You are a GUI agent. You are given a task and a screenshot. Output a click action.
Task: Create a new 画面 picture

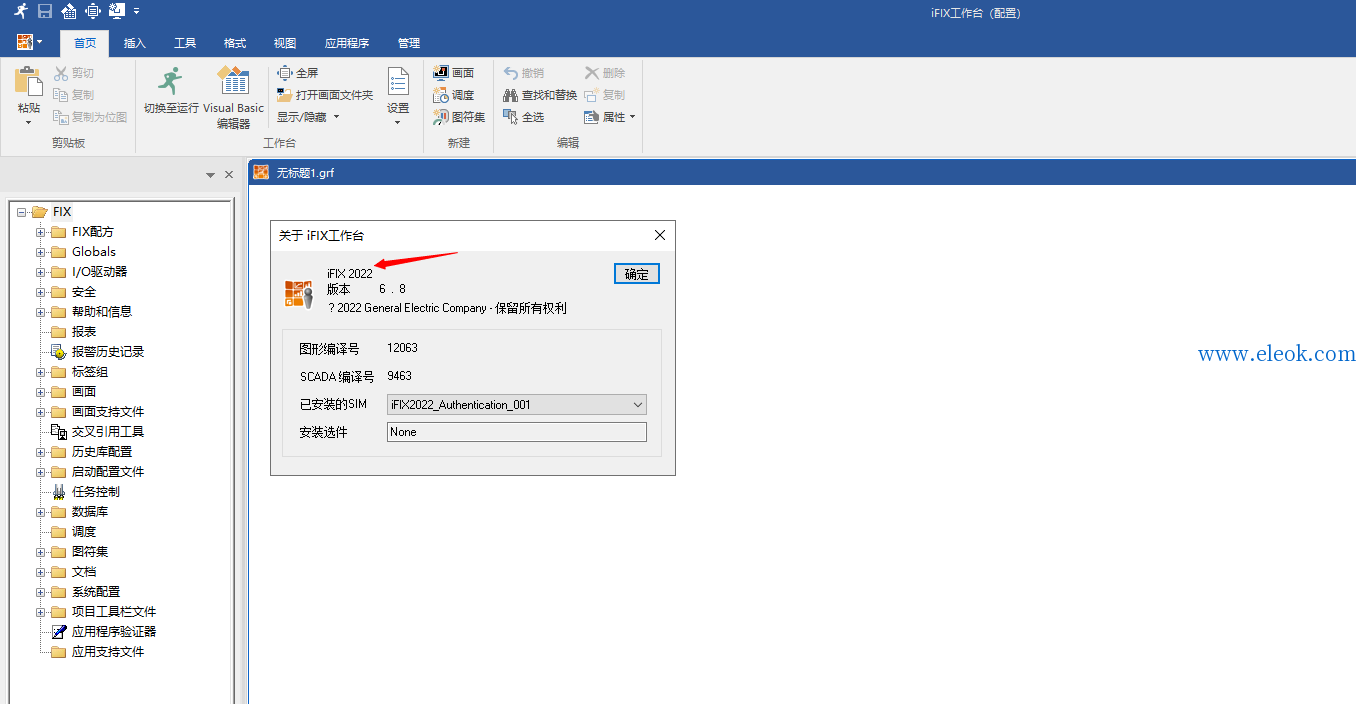coord(454,73)
